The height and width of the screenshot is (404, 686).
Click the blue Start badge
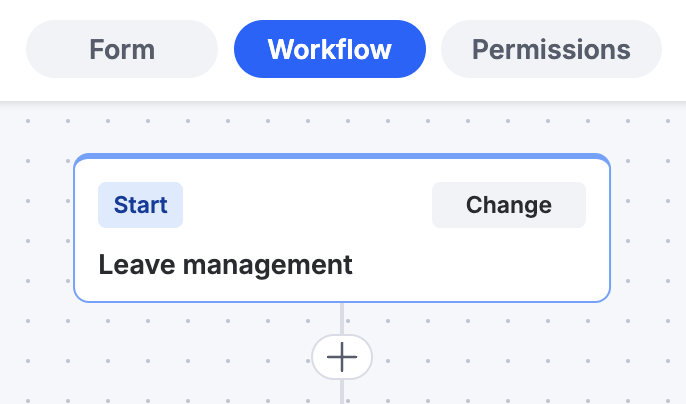coord(140,205)
